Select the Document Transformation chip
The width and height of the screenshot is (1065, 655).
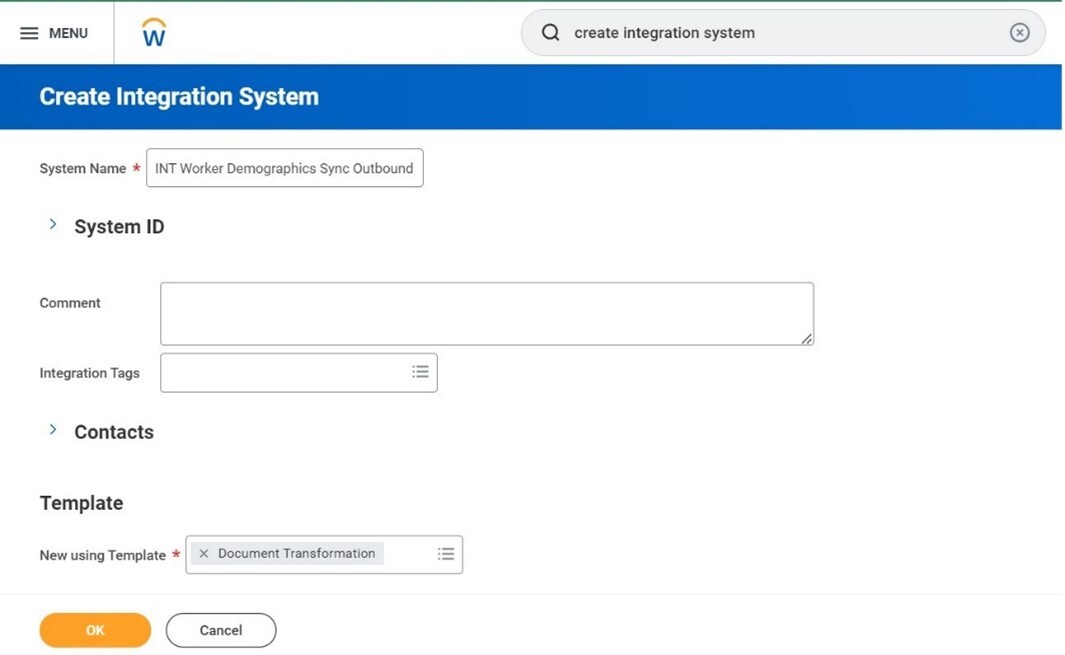coord(296,554)
